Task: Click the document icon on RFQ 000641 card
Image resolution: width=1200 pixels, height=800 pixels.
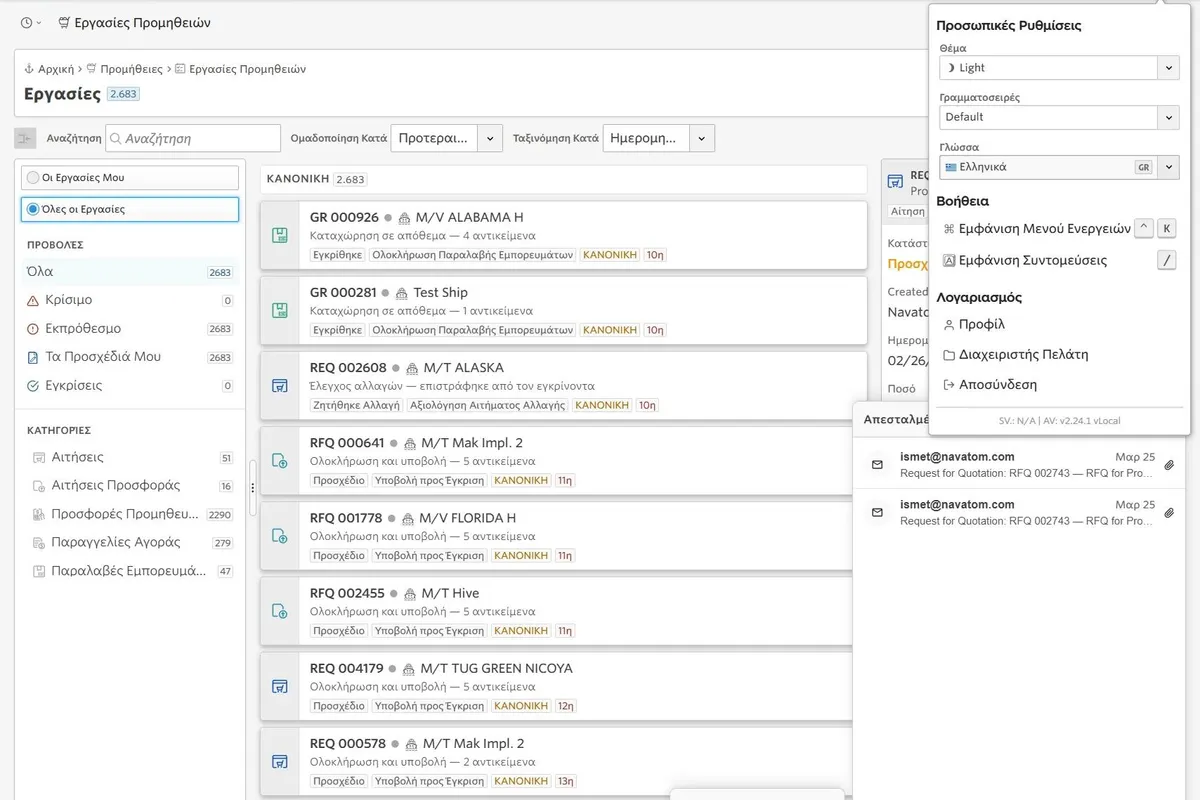Action: tap(280, 461)
